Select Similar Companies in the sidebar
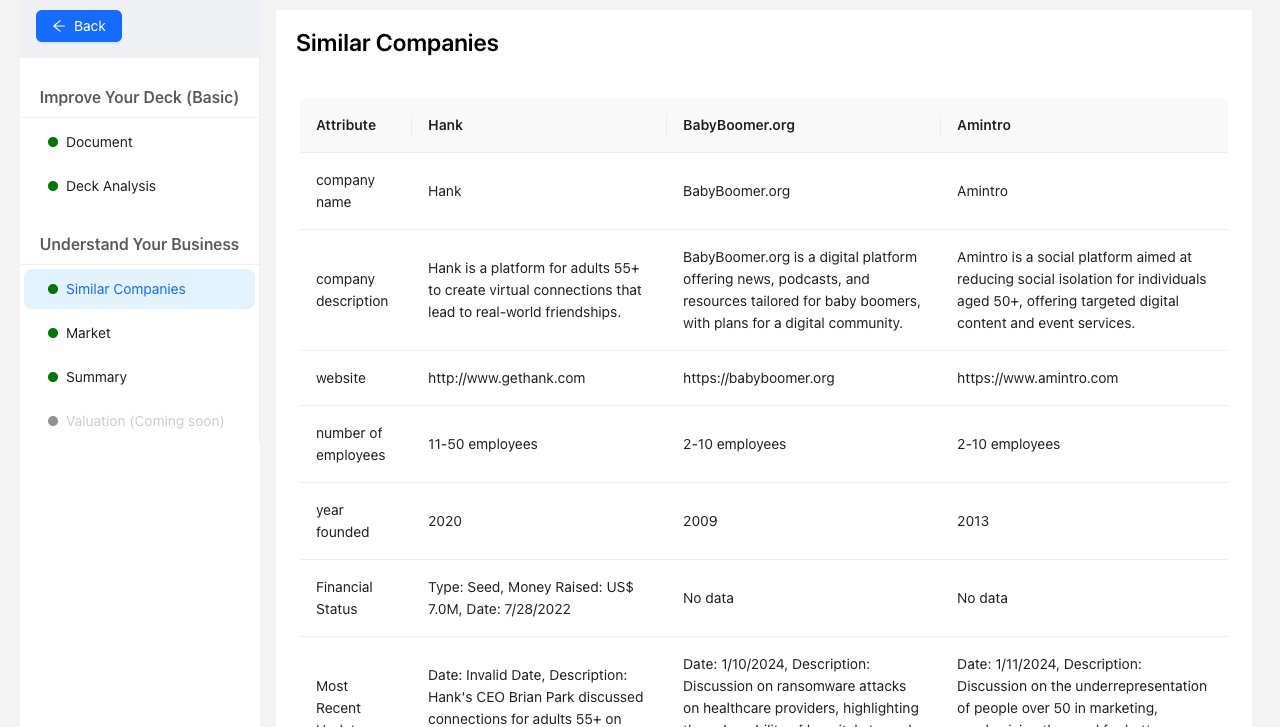This screenshot has width=1280, height=727. [126, 289]
